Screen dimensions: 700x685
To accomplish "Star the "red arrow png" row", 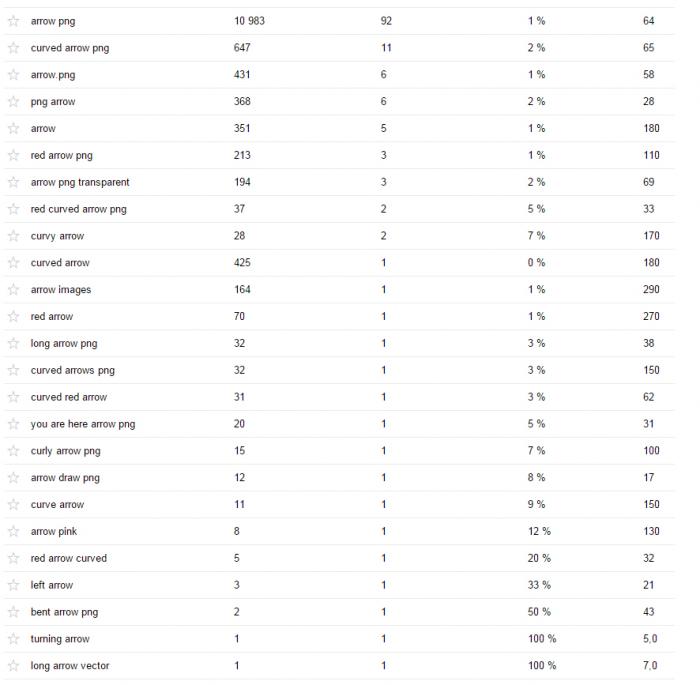I will [x=13, y=155].
